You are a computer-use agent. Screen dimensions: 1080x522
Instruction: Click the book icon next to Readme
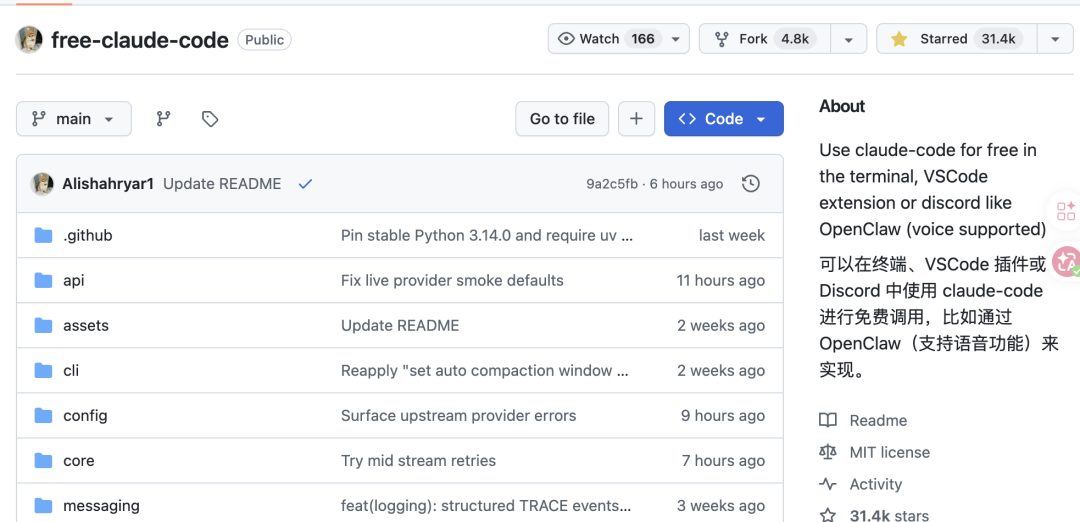point(828,421)
